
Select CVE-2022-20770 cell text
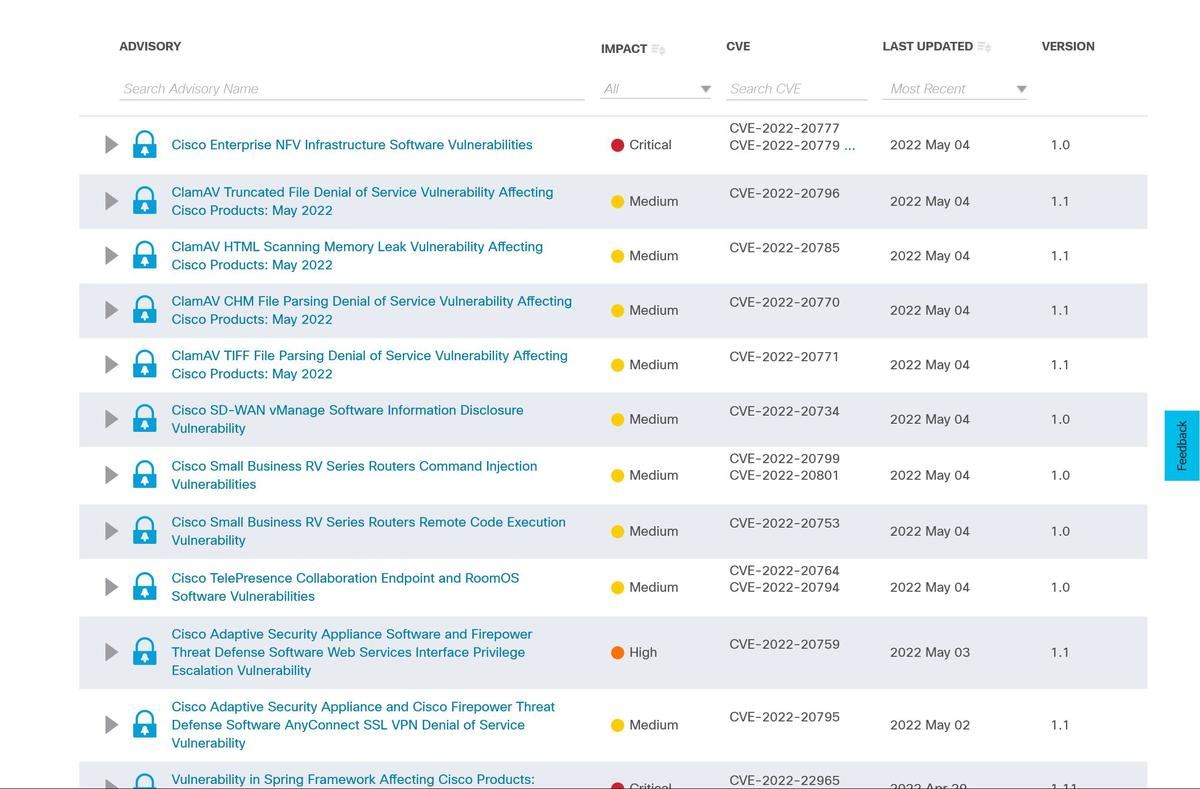tap(785, 302)
